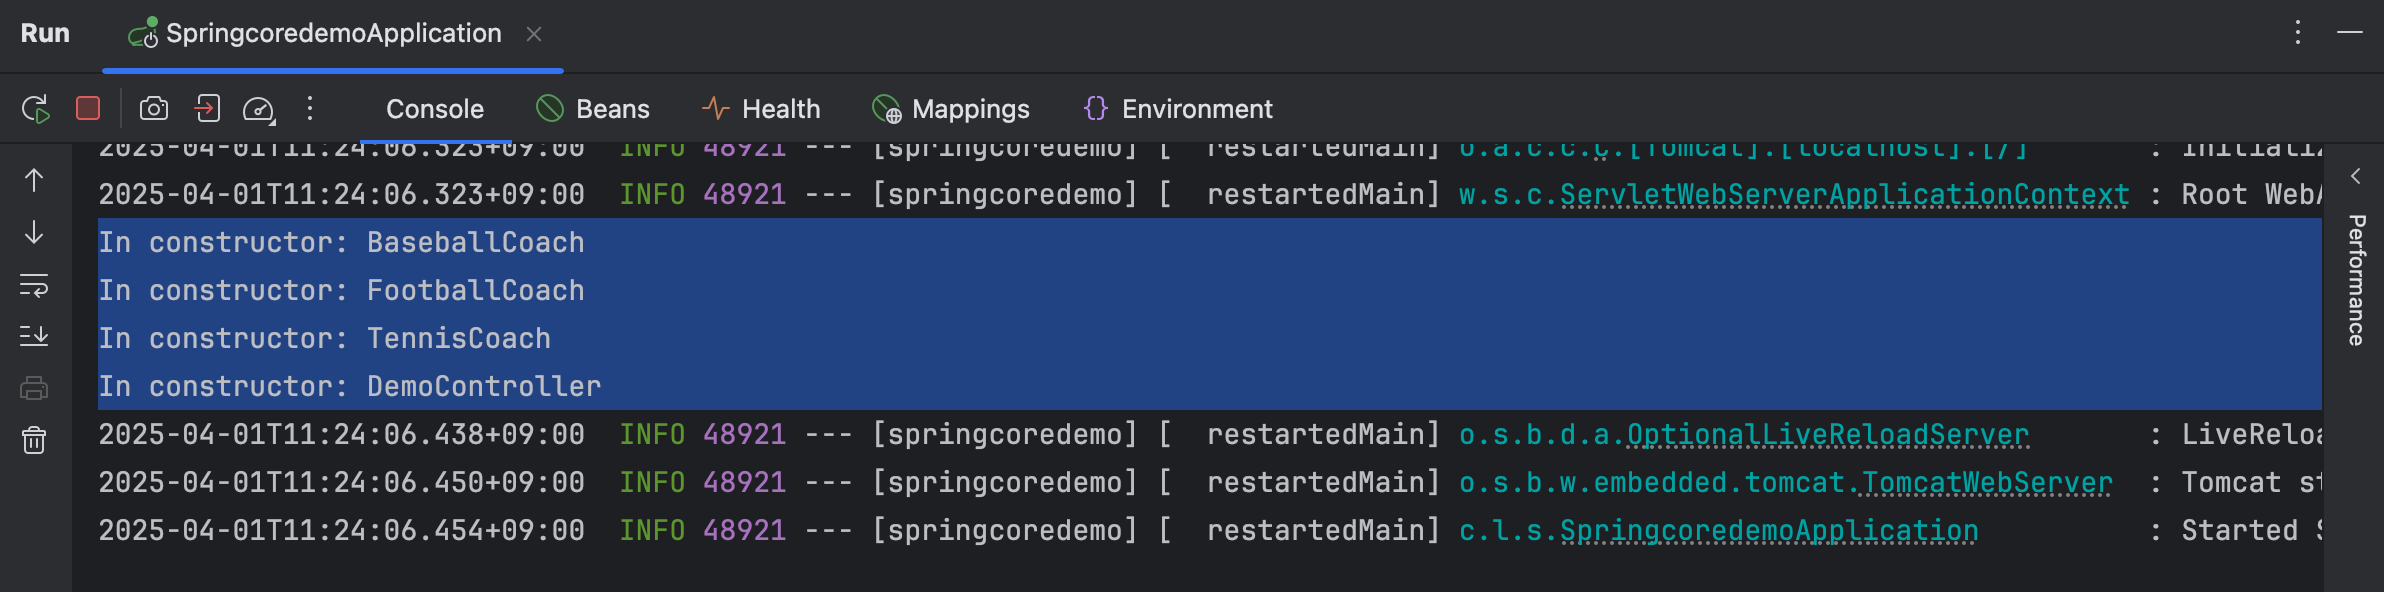Clear console with trash icon
This screenshot has width=2384, height=592.
tap(34, 440)
